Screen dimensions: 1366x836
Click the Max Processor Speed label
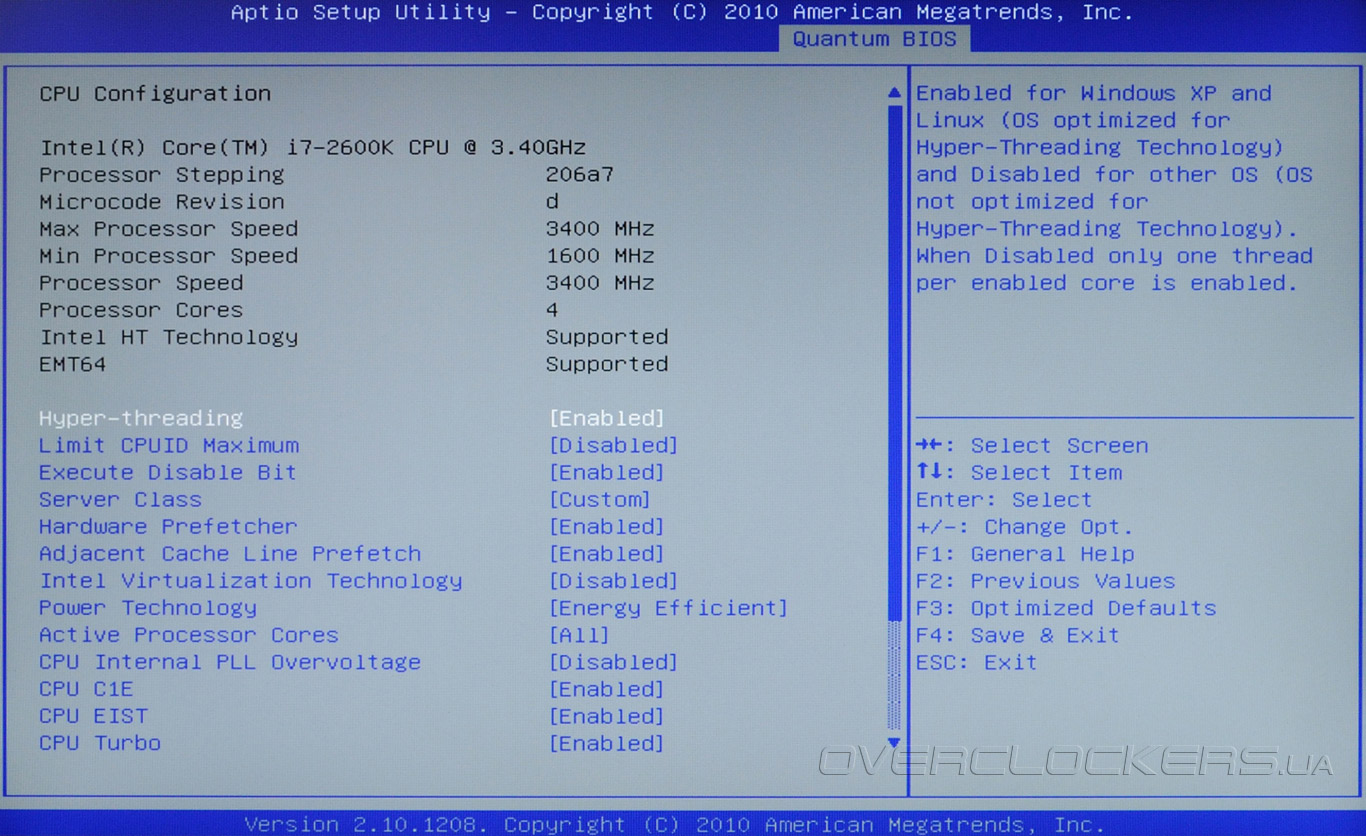point(168,228)
